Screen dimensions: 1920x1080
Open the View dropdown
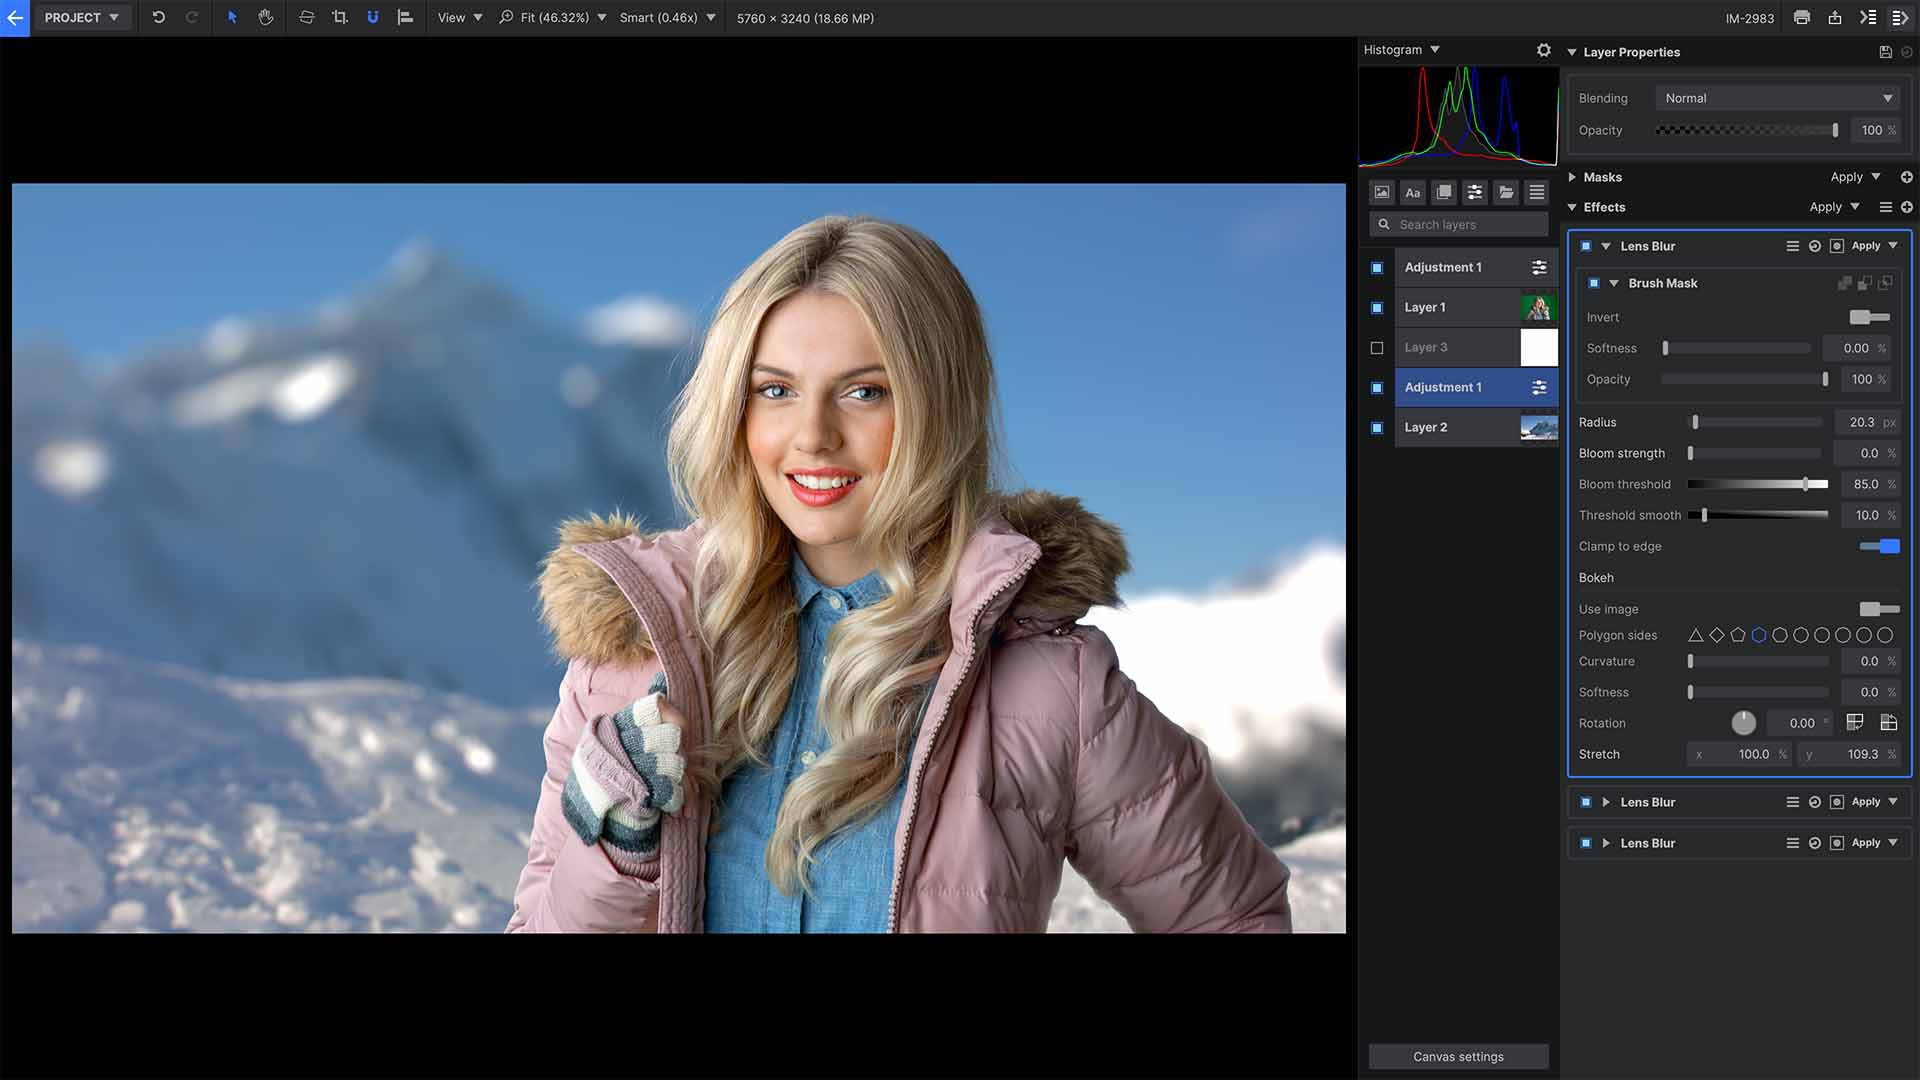[460, 17]
